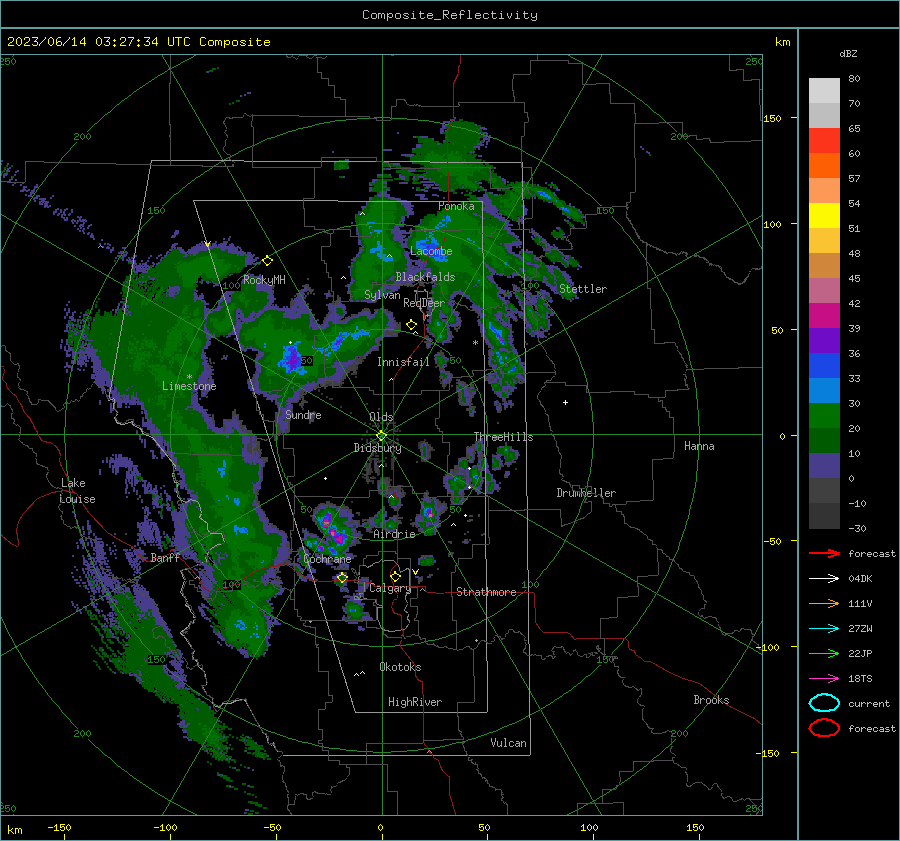Click the Ponoka city label

pyautogui.click(x=456, y=206)
